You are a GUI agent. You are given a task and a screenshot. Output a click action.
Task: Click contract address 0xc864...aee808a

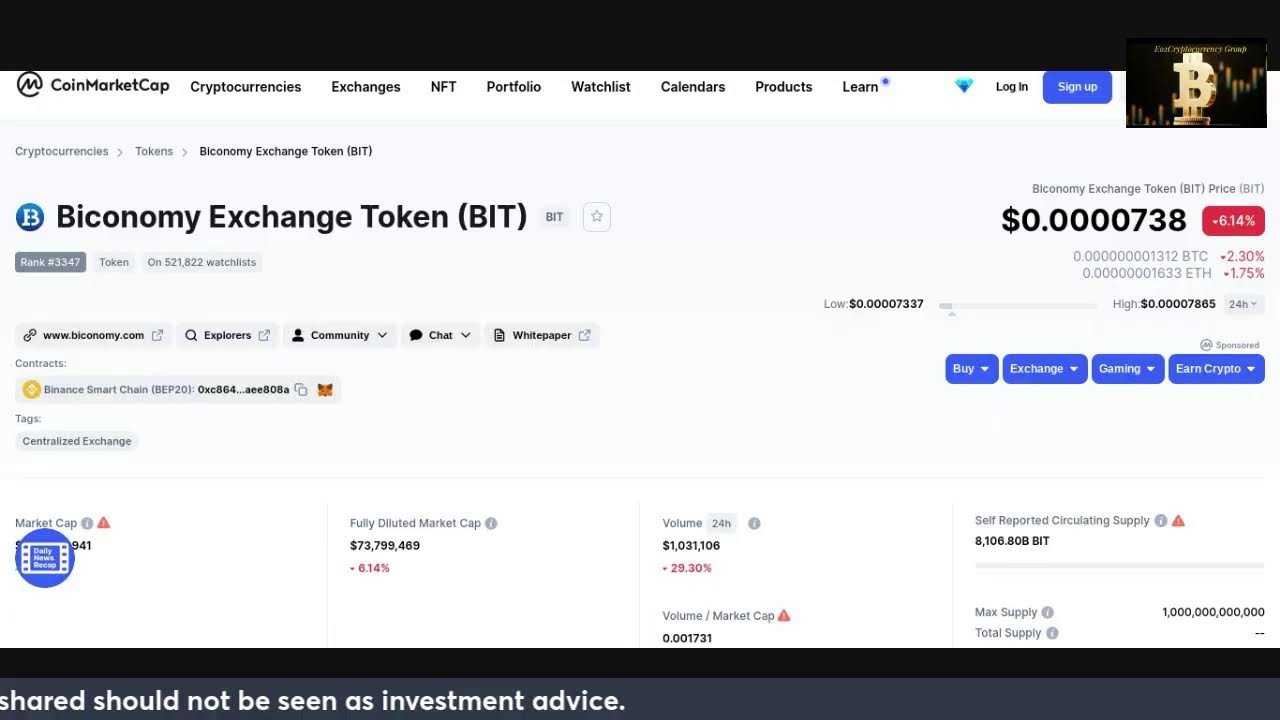coord(244,390)
